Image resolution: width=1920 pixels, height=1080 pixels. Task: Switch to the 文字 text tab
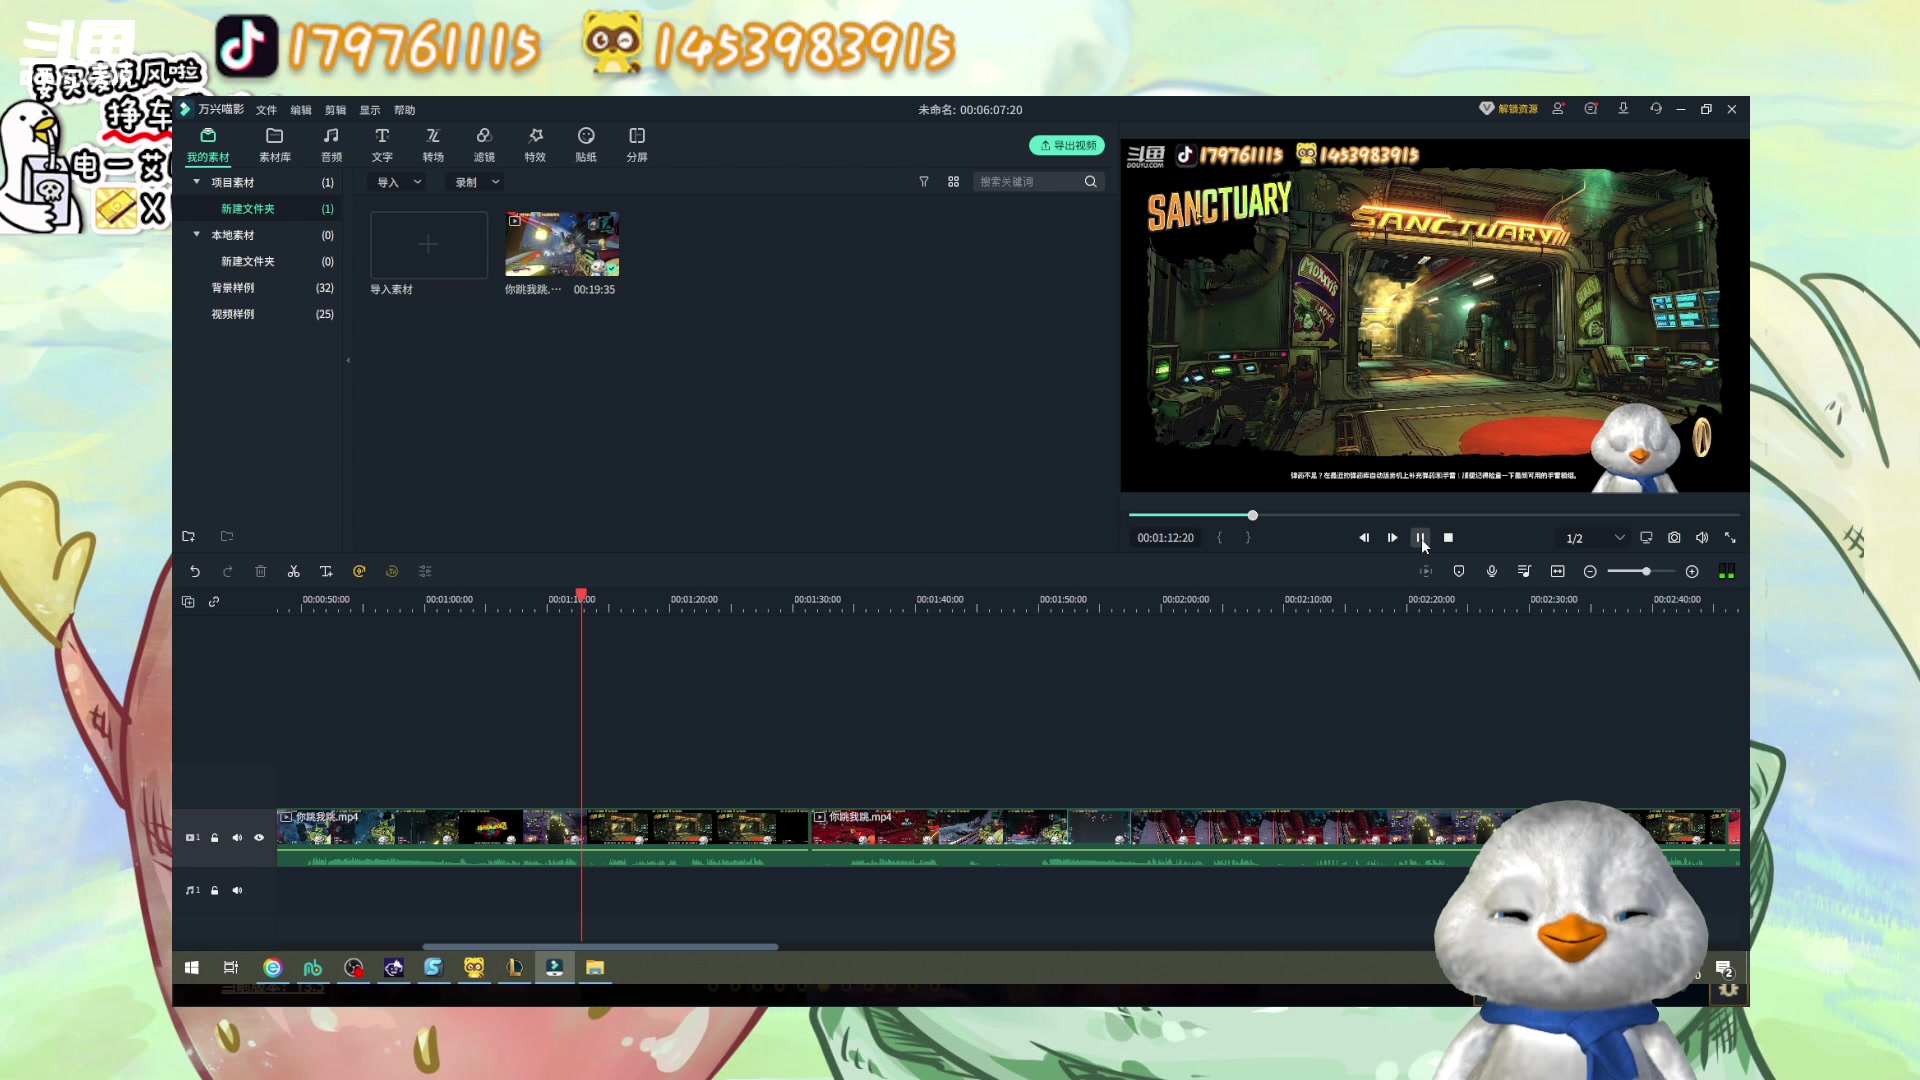point(382,145)
